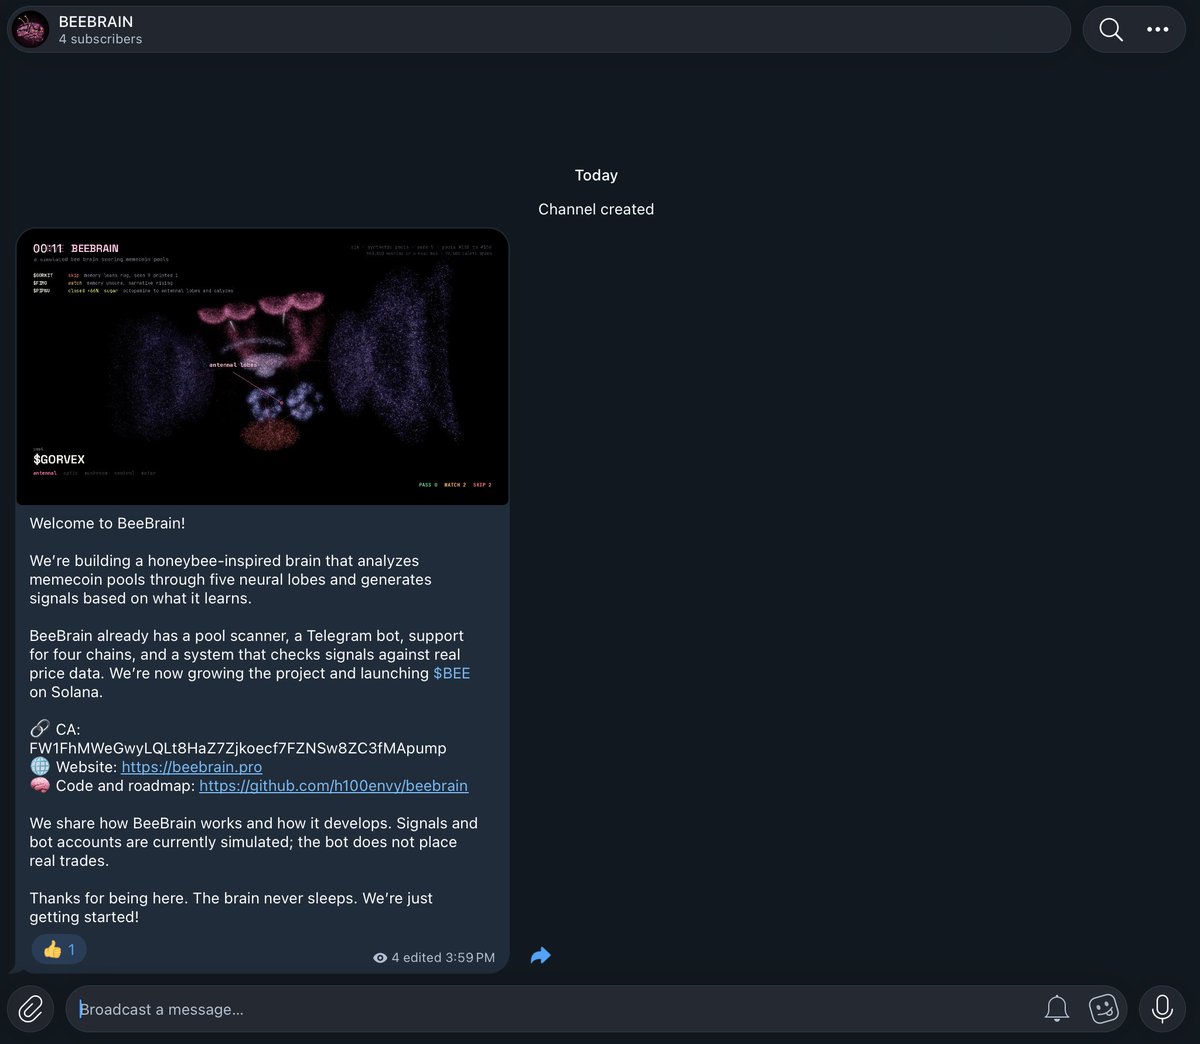
Task: Toggle the notification bell in message bar
Action: click(x=1057, y=1009)
